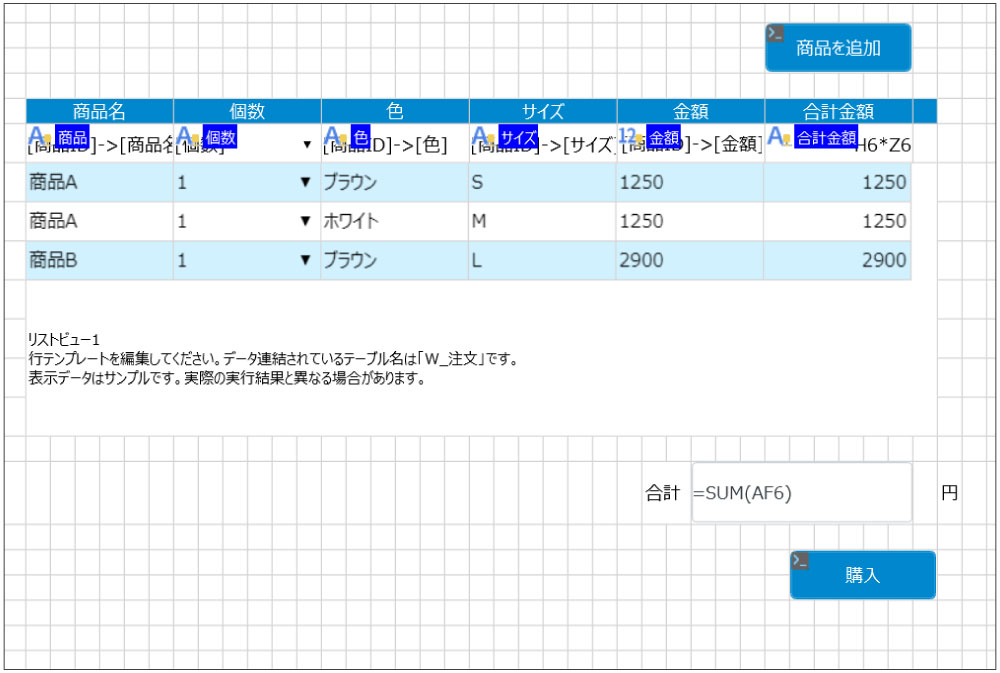1000x673 pixels.
Task: Click the numeric-type icon beside 金額 tag
Action: point(630,136)
